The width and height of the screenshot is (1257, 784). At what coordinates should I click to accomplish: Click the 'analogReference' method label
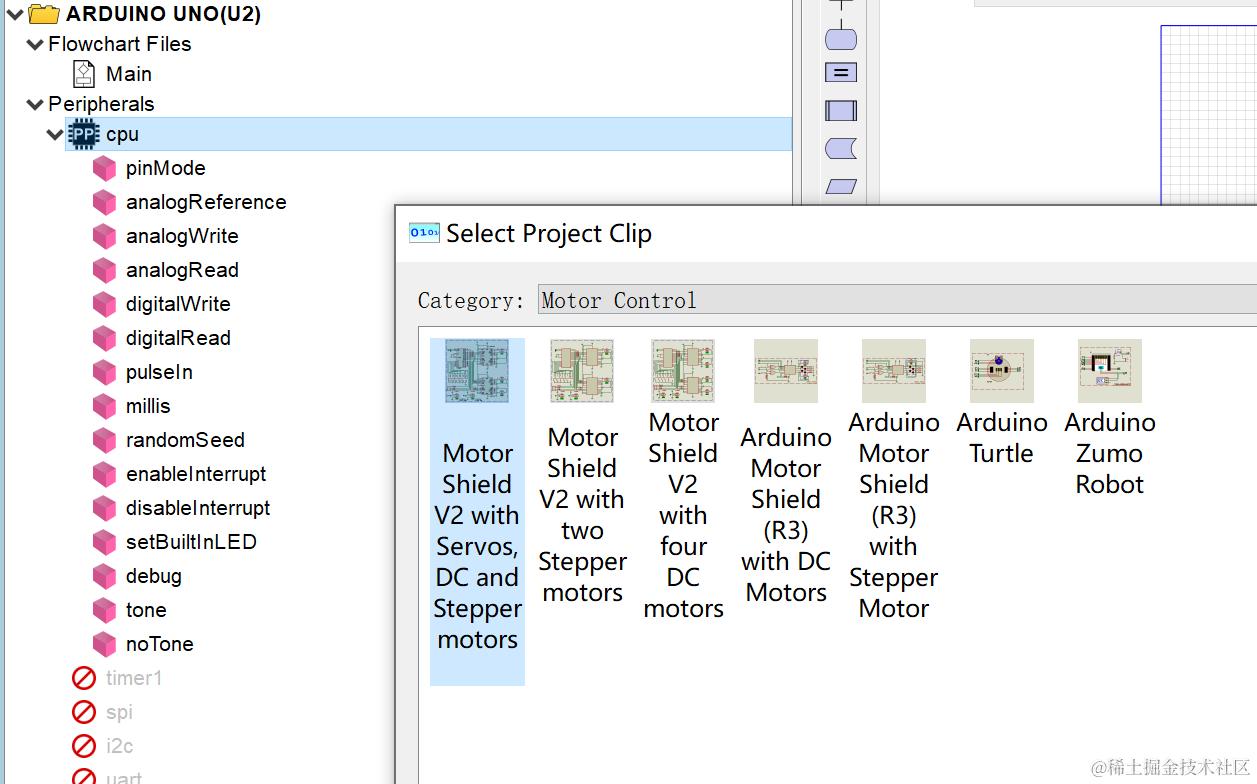pos(206,202)
